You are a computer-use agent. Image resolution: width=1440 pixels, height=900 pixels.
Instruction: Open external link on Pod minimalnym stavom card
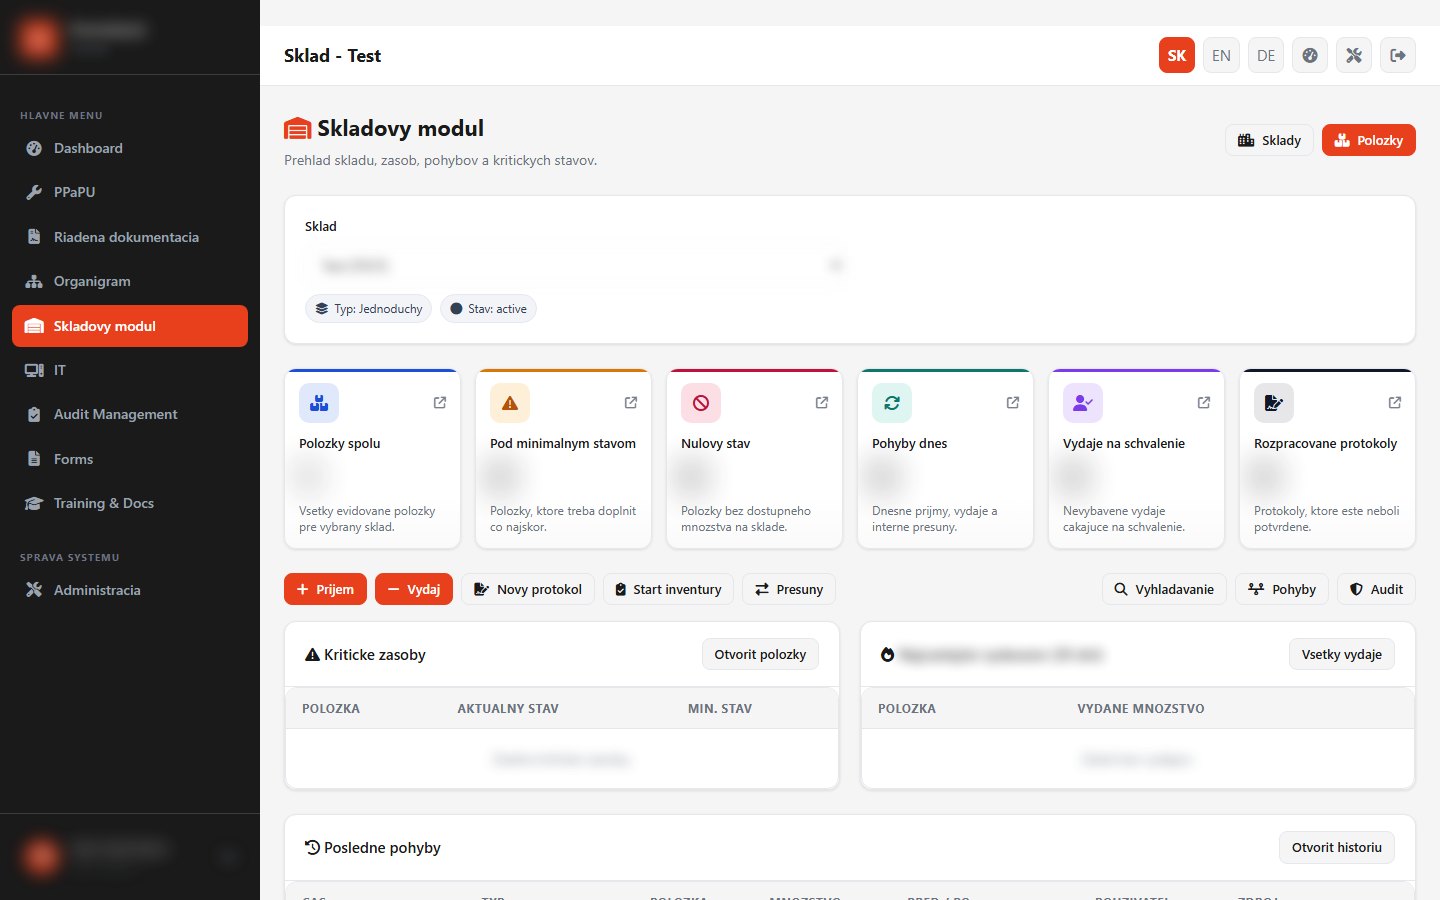(x=631, y=403)
